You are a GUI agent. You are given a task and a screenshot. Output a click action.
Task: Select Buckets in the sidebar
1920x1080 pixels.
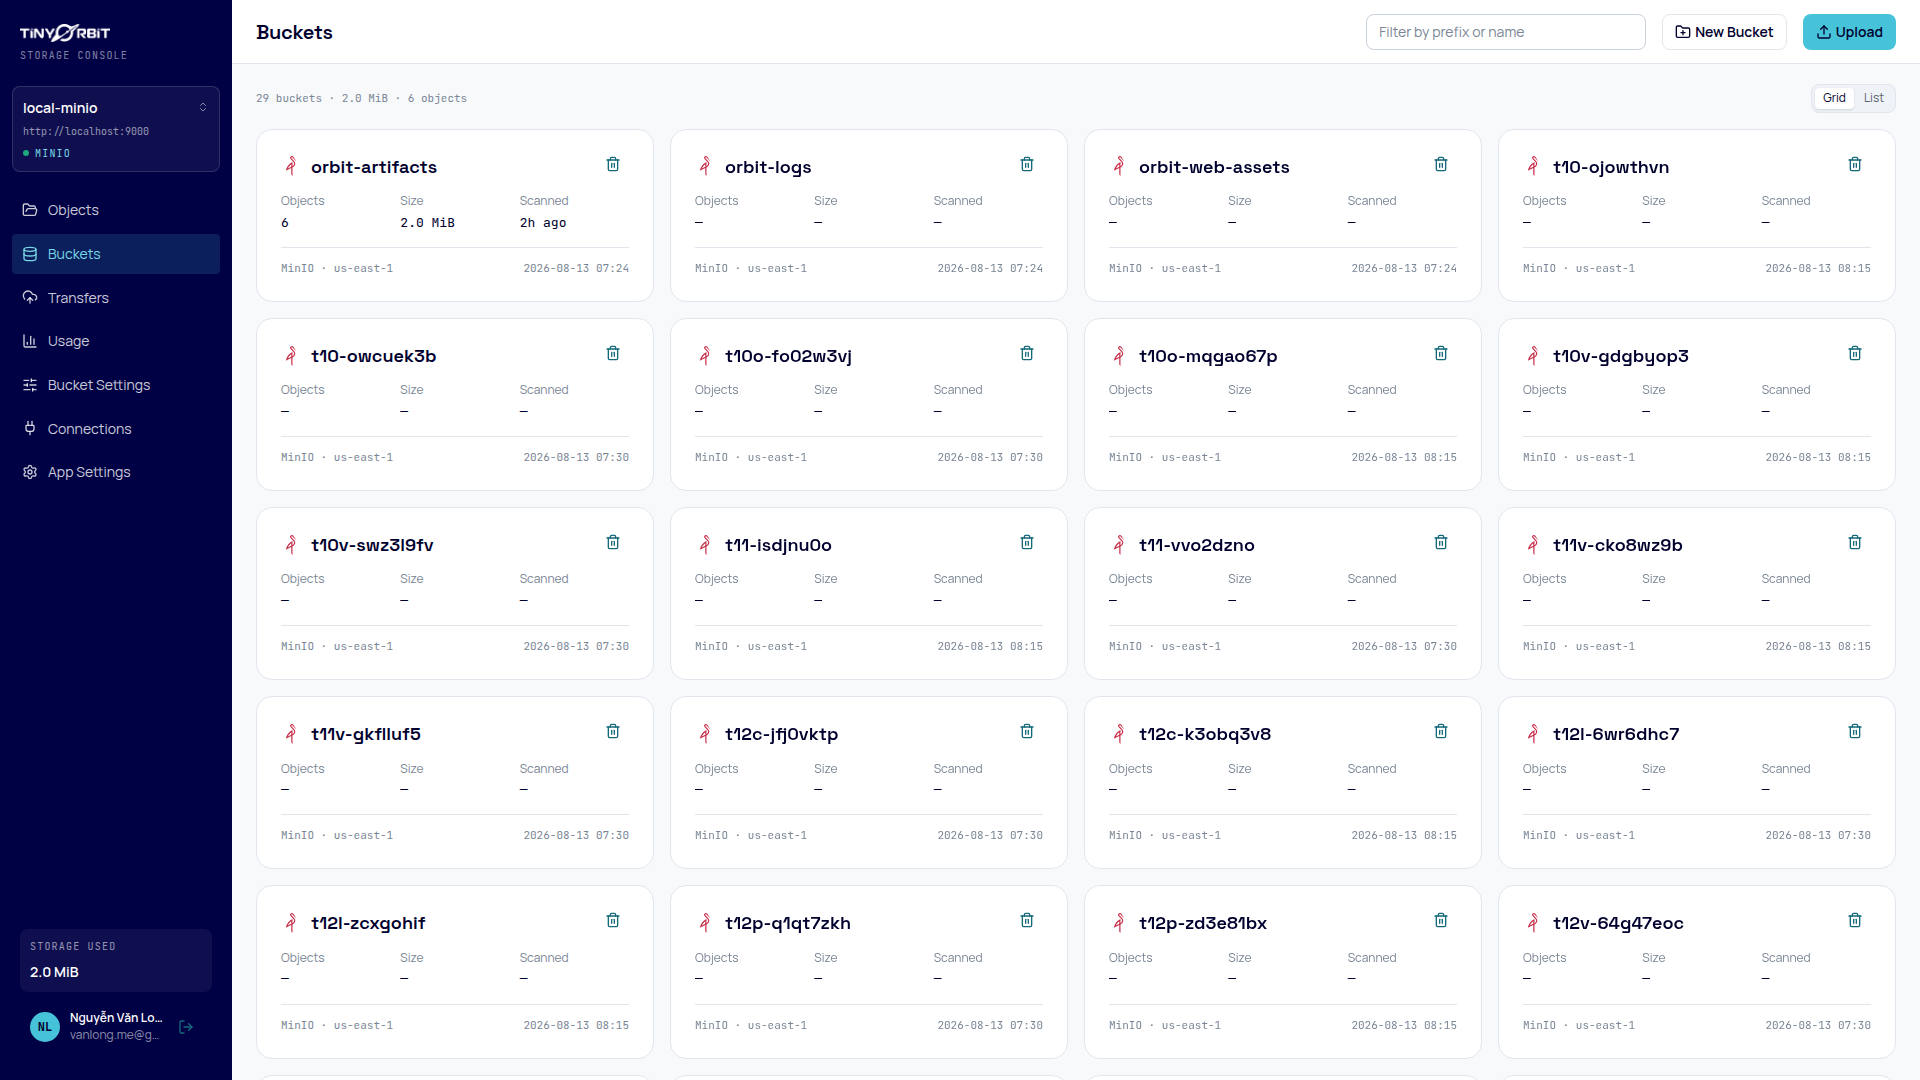point(116,254)
